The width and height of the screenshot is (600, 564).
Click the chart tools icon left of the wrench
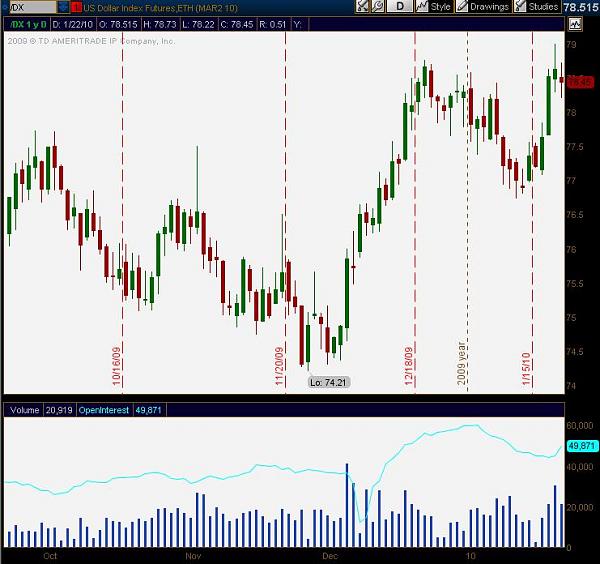pyautogui.click(x=362, y=7)
